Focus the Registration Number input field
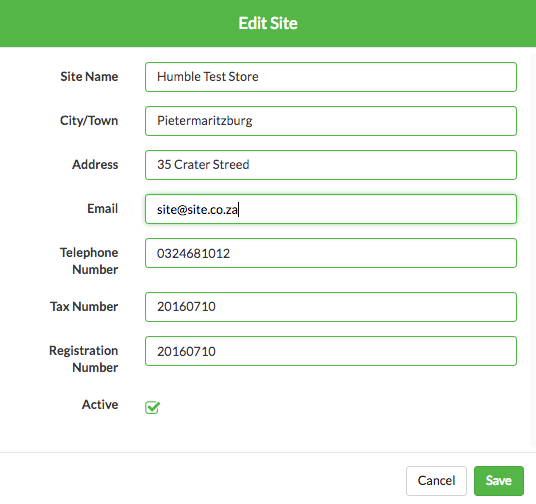The image size is (536, 504). pyautogui.click(x=331, y=351)
